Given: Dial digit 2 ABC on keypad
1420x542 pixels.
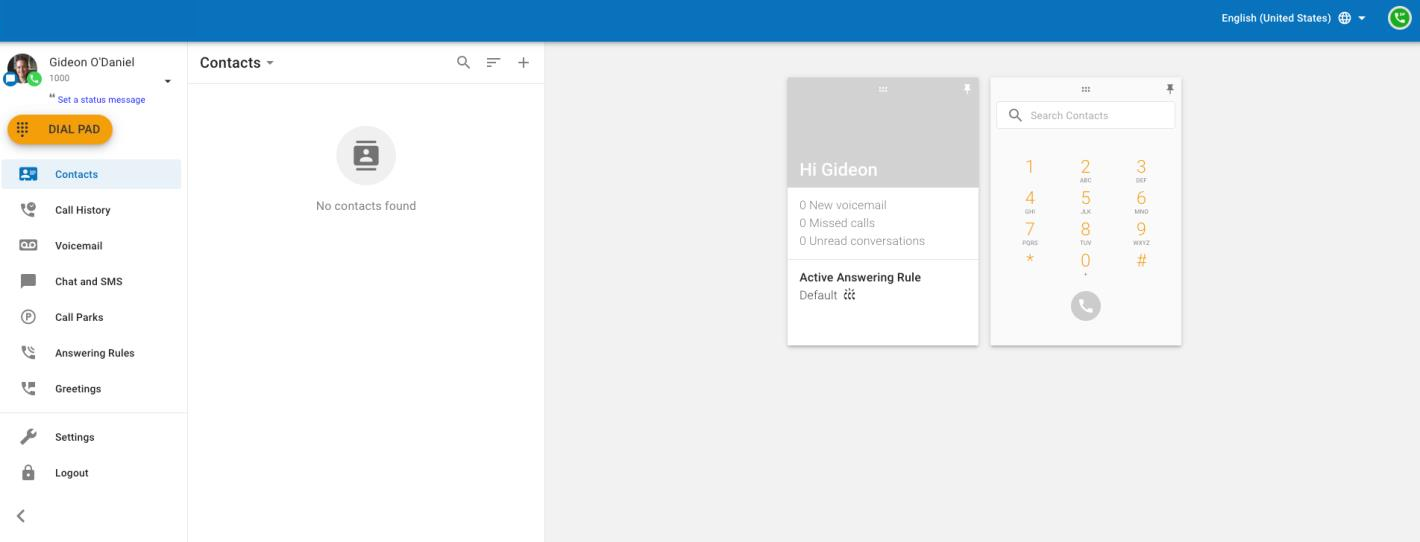Looking at the screenshot, I should (x=1086, y=170).
